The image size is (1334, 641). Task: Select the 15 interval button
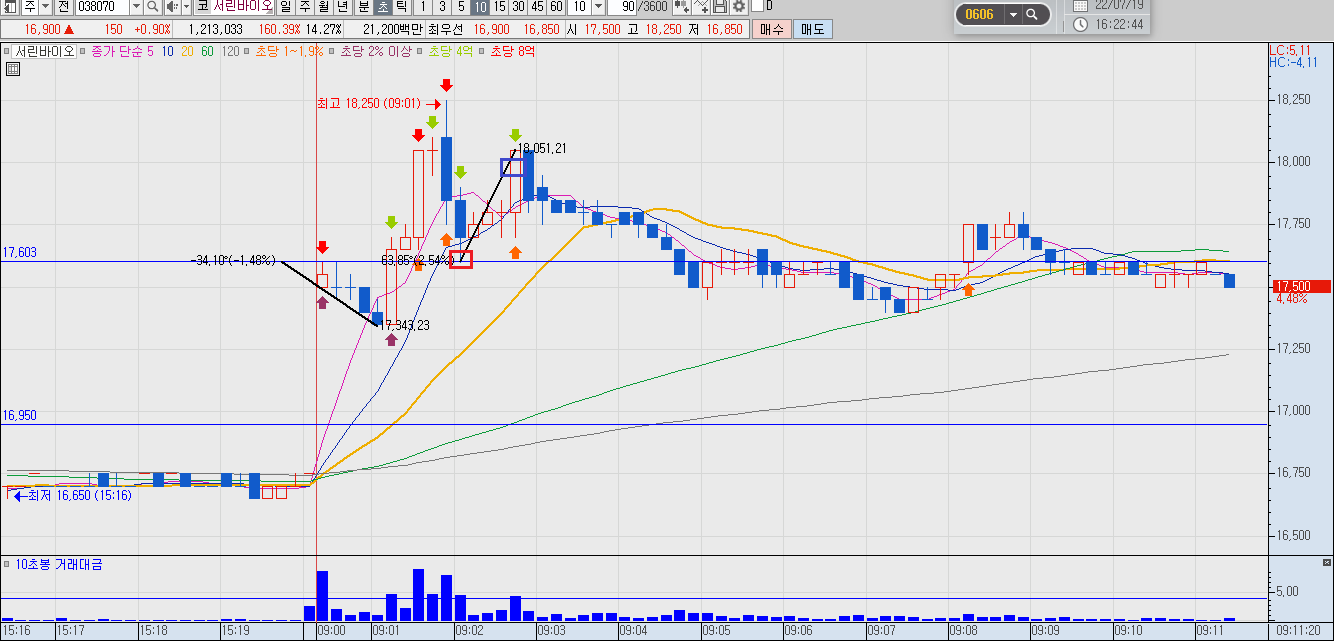click(x=499, y=7)
